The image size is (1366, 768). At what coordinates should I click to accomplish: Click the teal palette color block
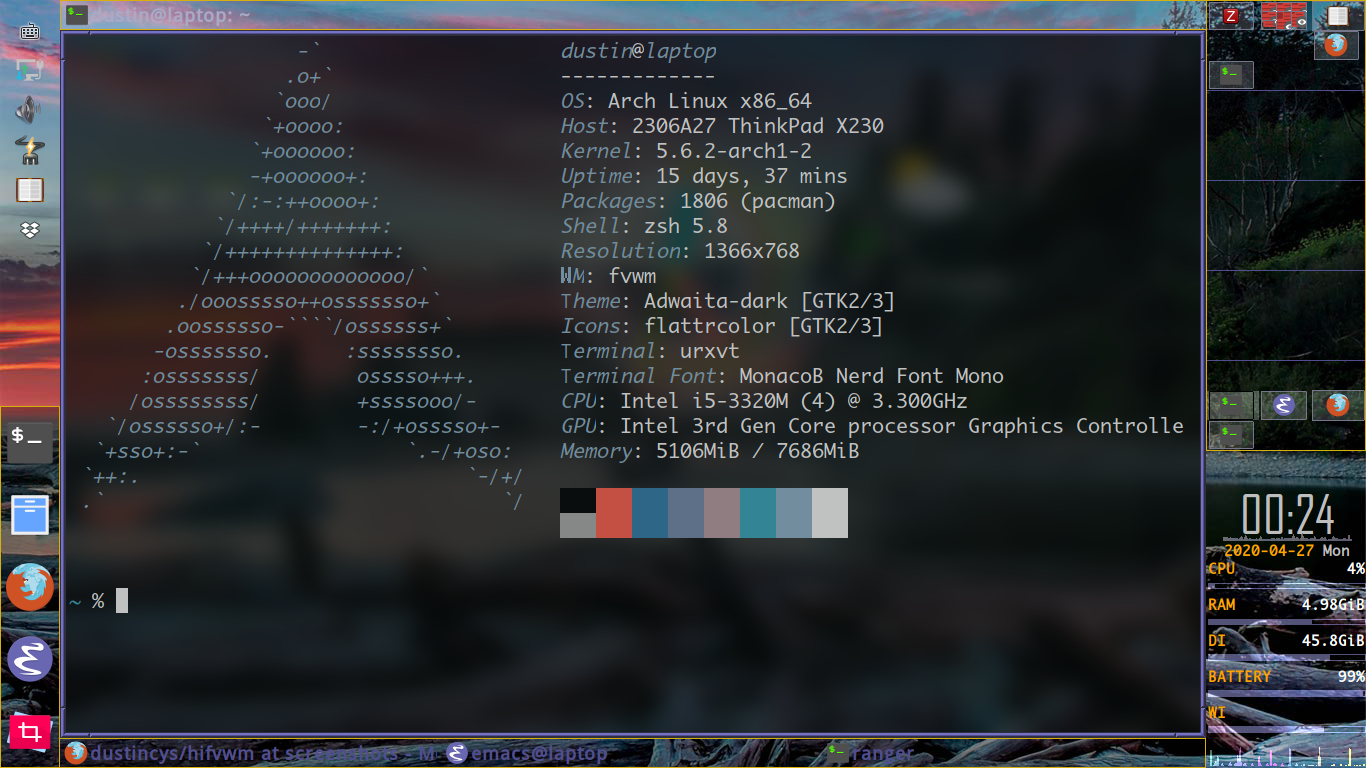click(x=758, y=513)
